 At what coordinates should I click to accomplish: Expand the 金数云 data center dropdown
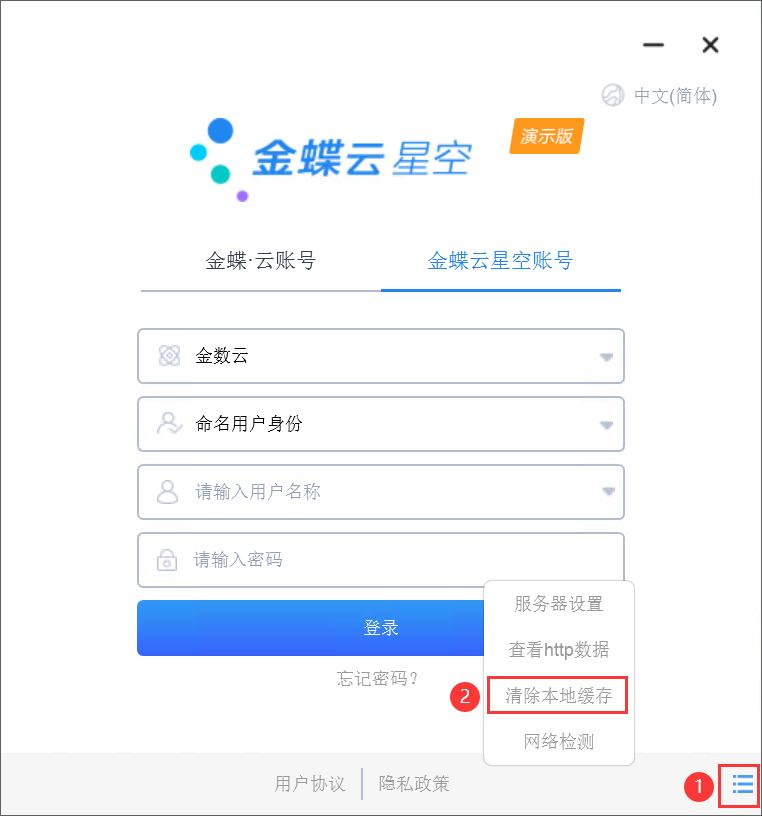click(606, 357)
